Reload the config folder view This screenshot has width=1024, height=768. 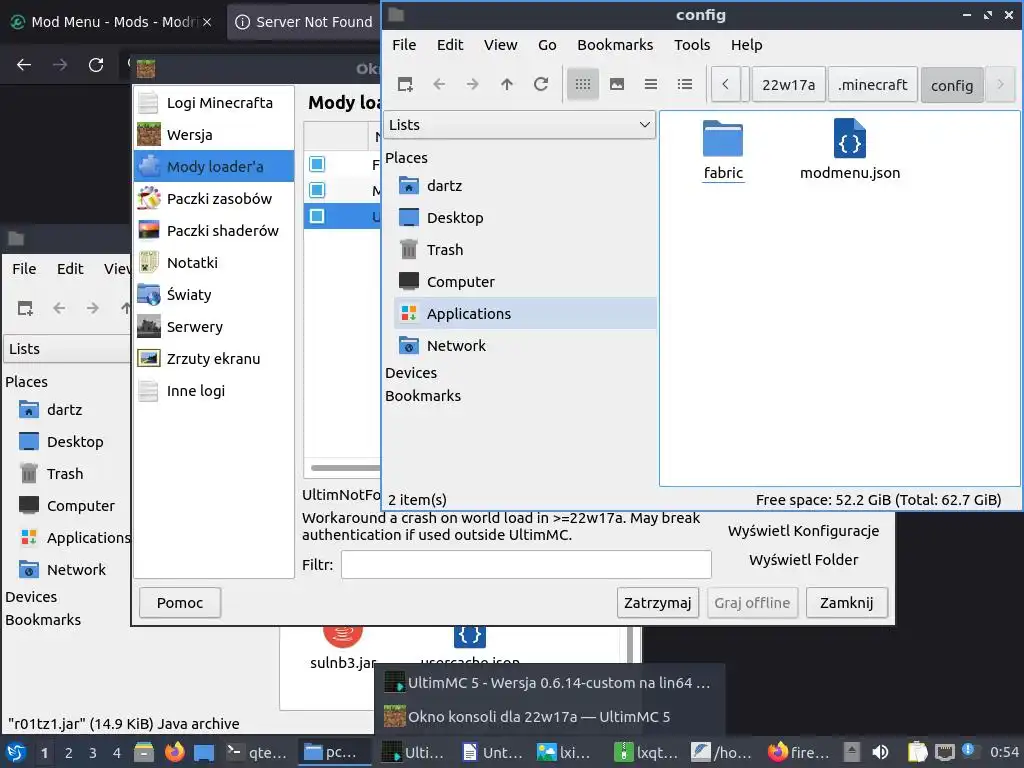(x=541, y=84)
